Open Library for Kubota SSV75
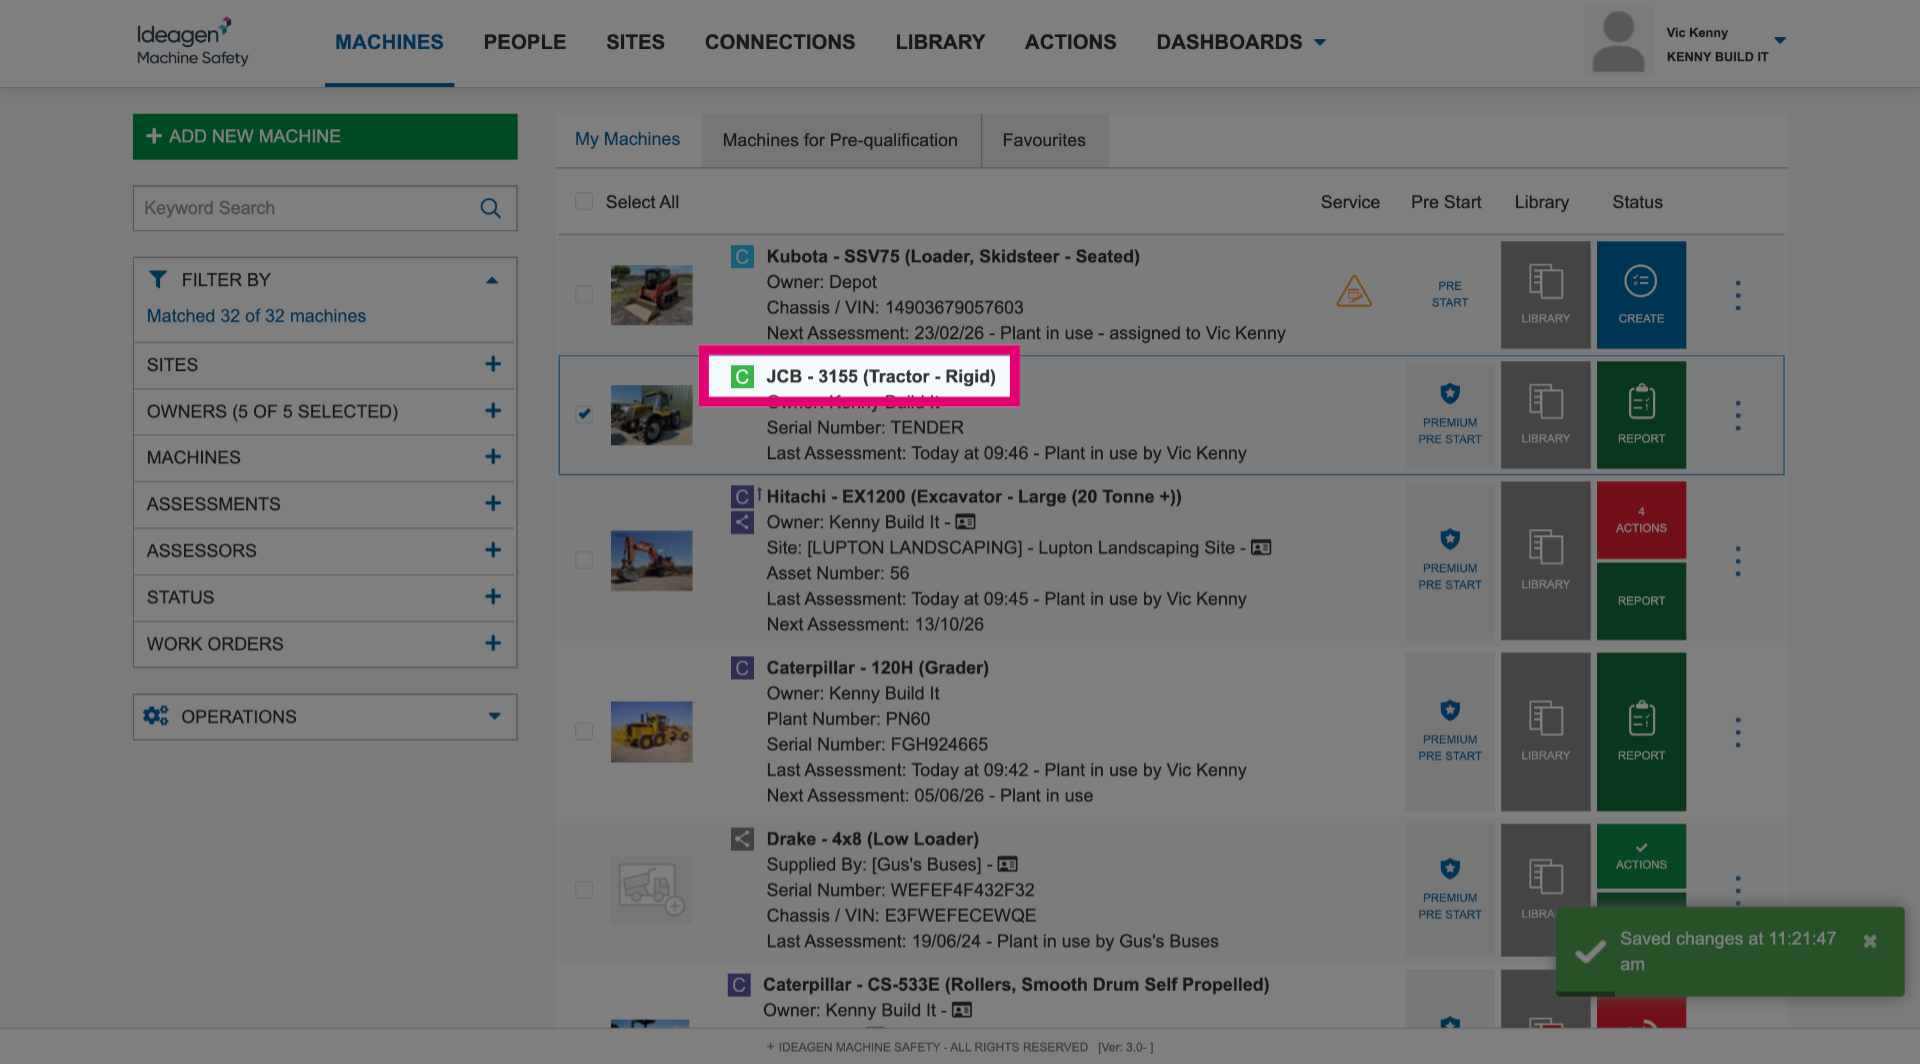 [x=1545, y=294]
